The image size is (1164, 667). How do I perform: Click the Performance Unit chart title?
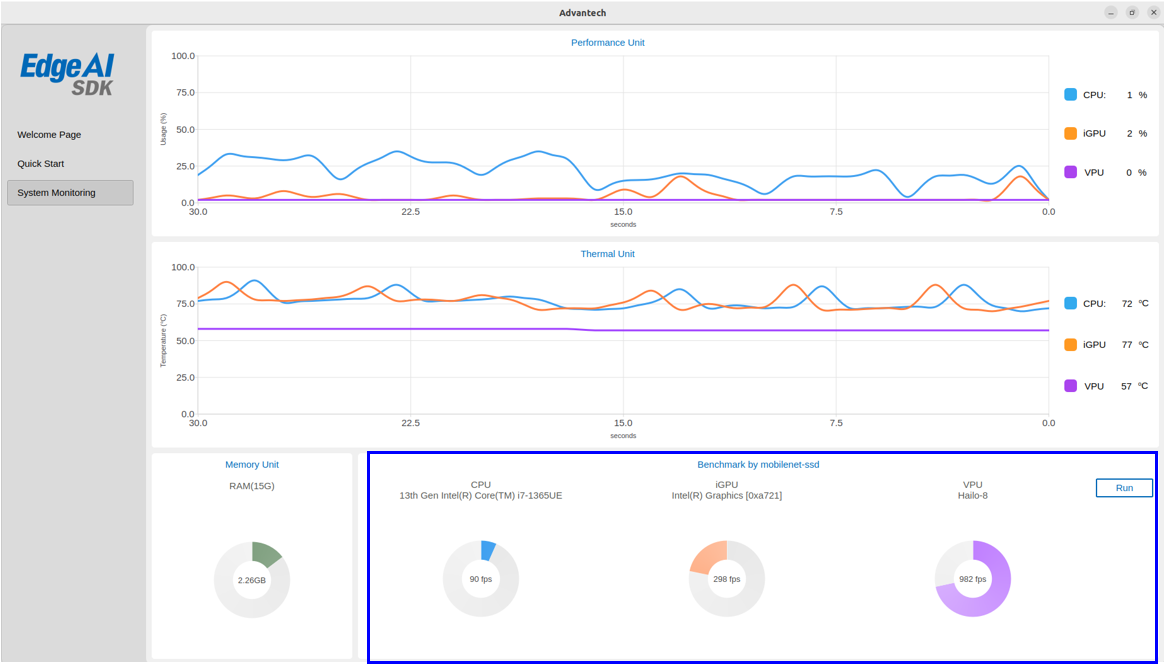pyautogui.click(x=608, y=43)
